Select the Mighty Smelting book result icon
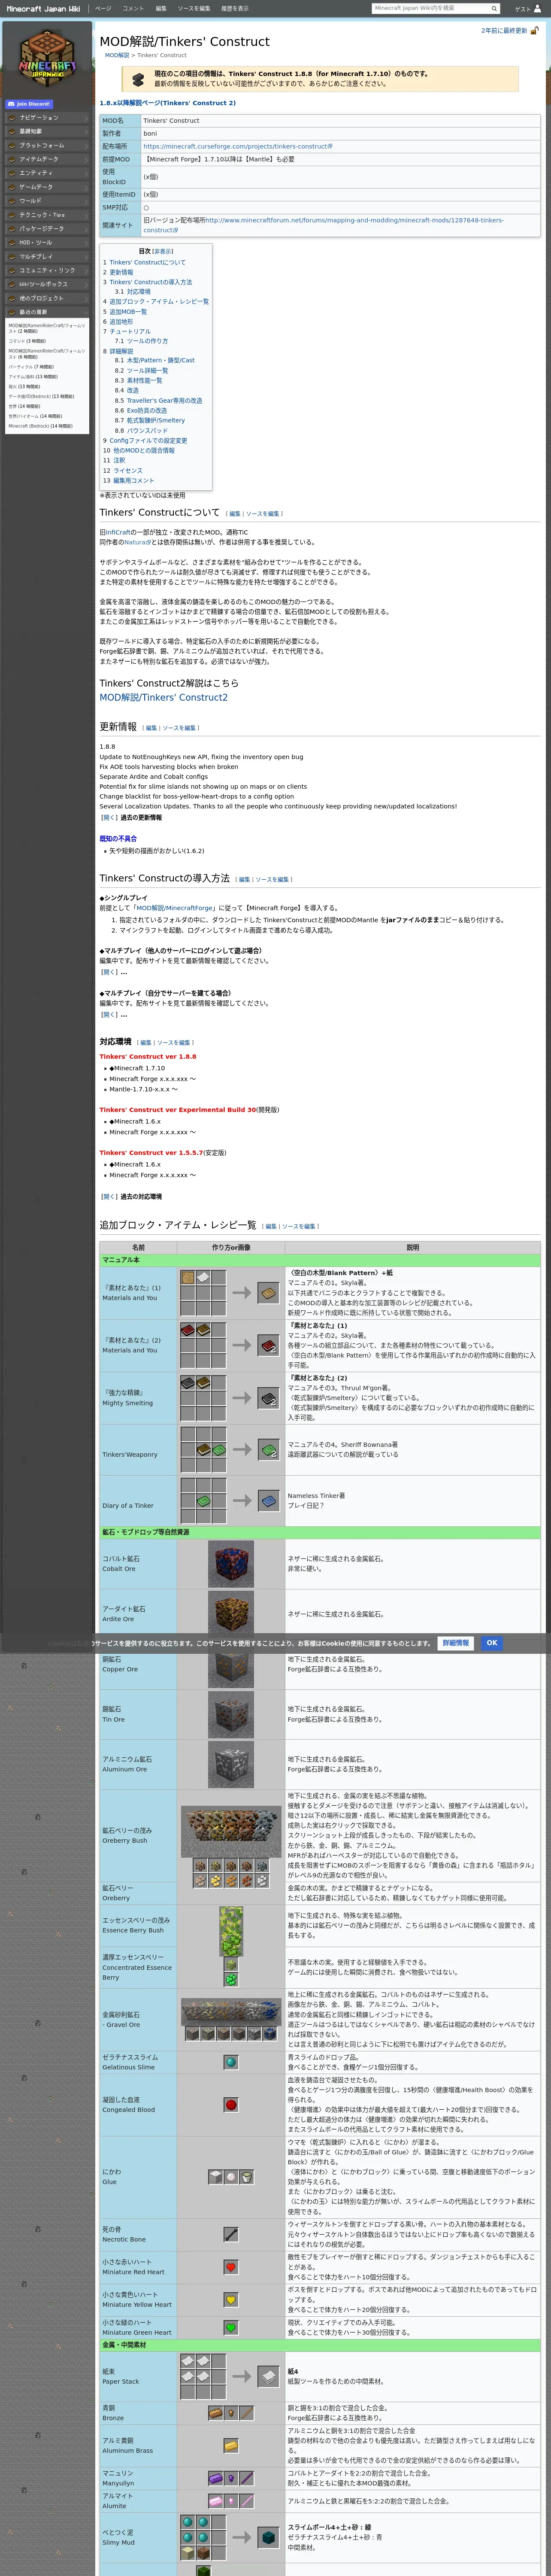This screenshot has width=551, height=2576. [268, 1397]
